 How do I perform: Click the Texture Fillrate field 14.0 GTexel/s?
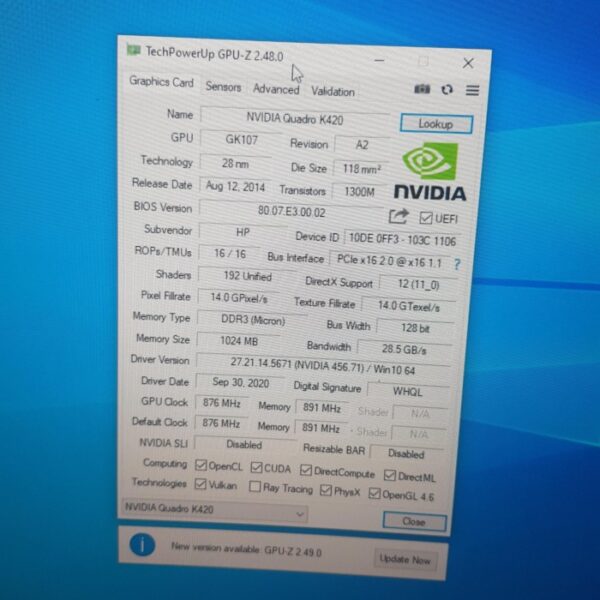tap(409, 306)
